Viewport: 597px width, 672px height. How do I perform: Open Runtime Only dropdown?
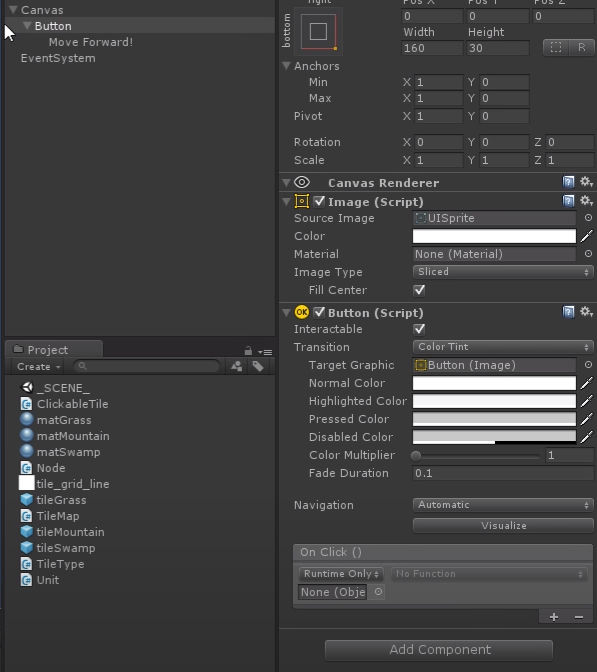pos(341,573)
